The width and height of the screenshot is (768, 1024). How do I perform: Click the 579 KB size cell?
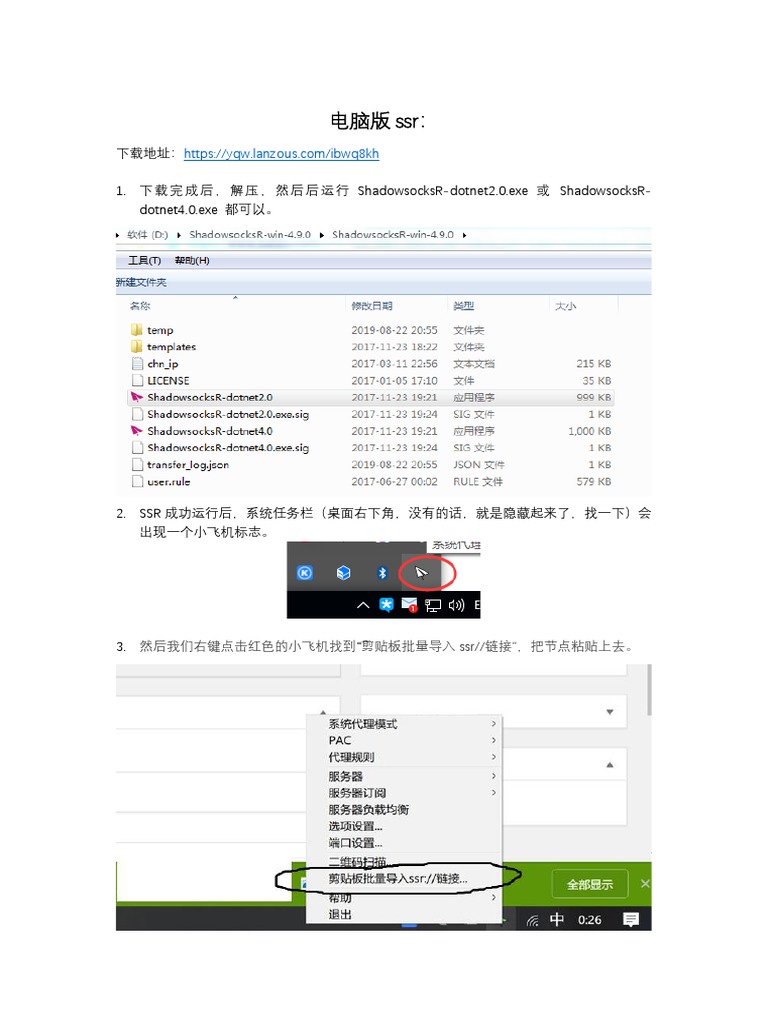click(594, 481)
